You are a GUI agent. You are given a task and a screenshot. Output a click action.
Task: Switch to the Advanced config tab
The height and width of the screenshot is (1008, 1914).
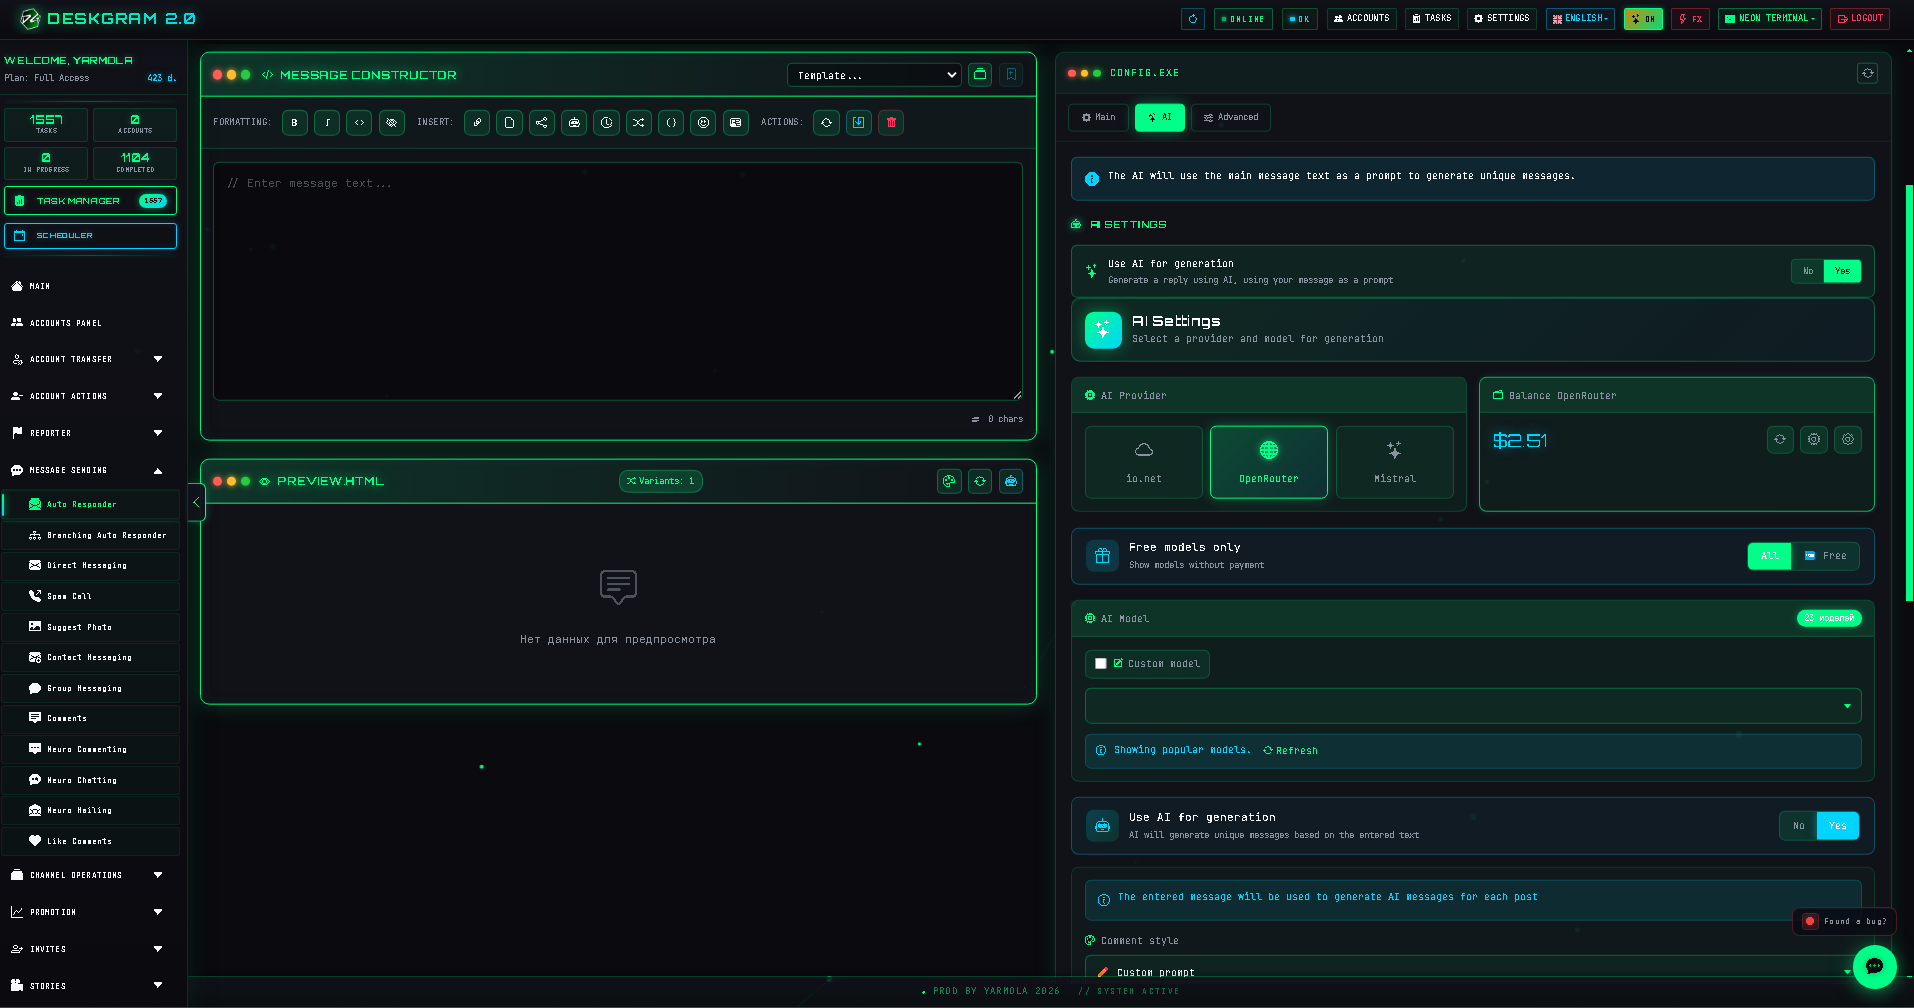tap(1231, 118)
